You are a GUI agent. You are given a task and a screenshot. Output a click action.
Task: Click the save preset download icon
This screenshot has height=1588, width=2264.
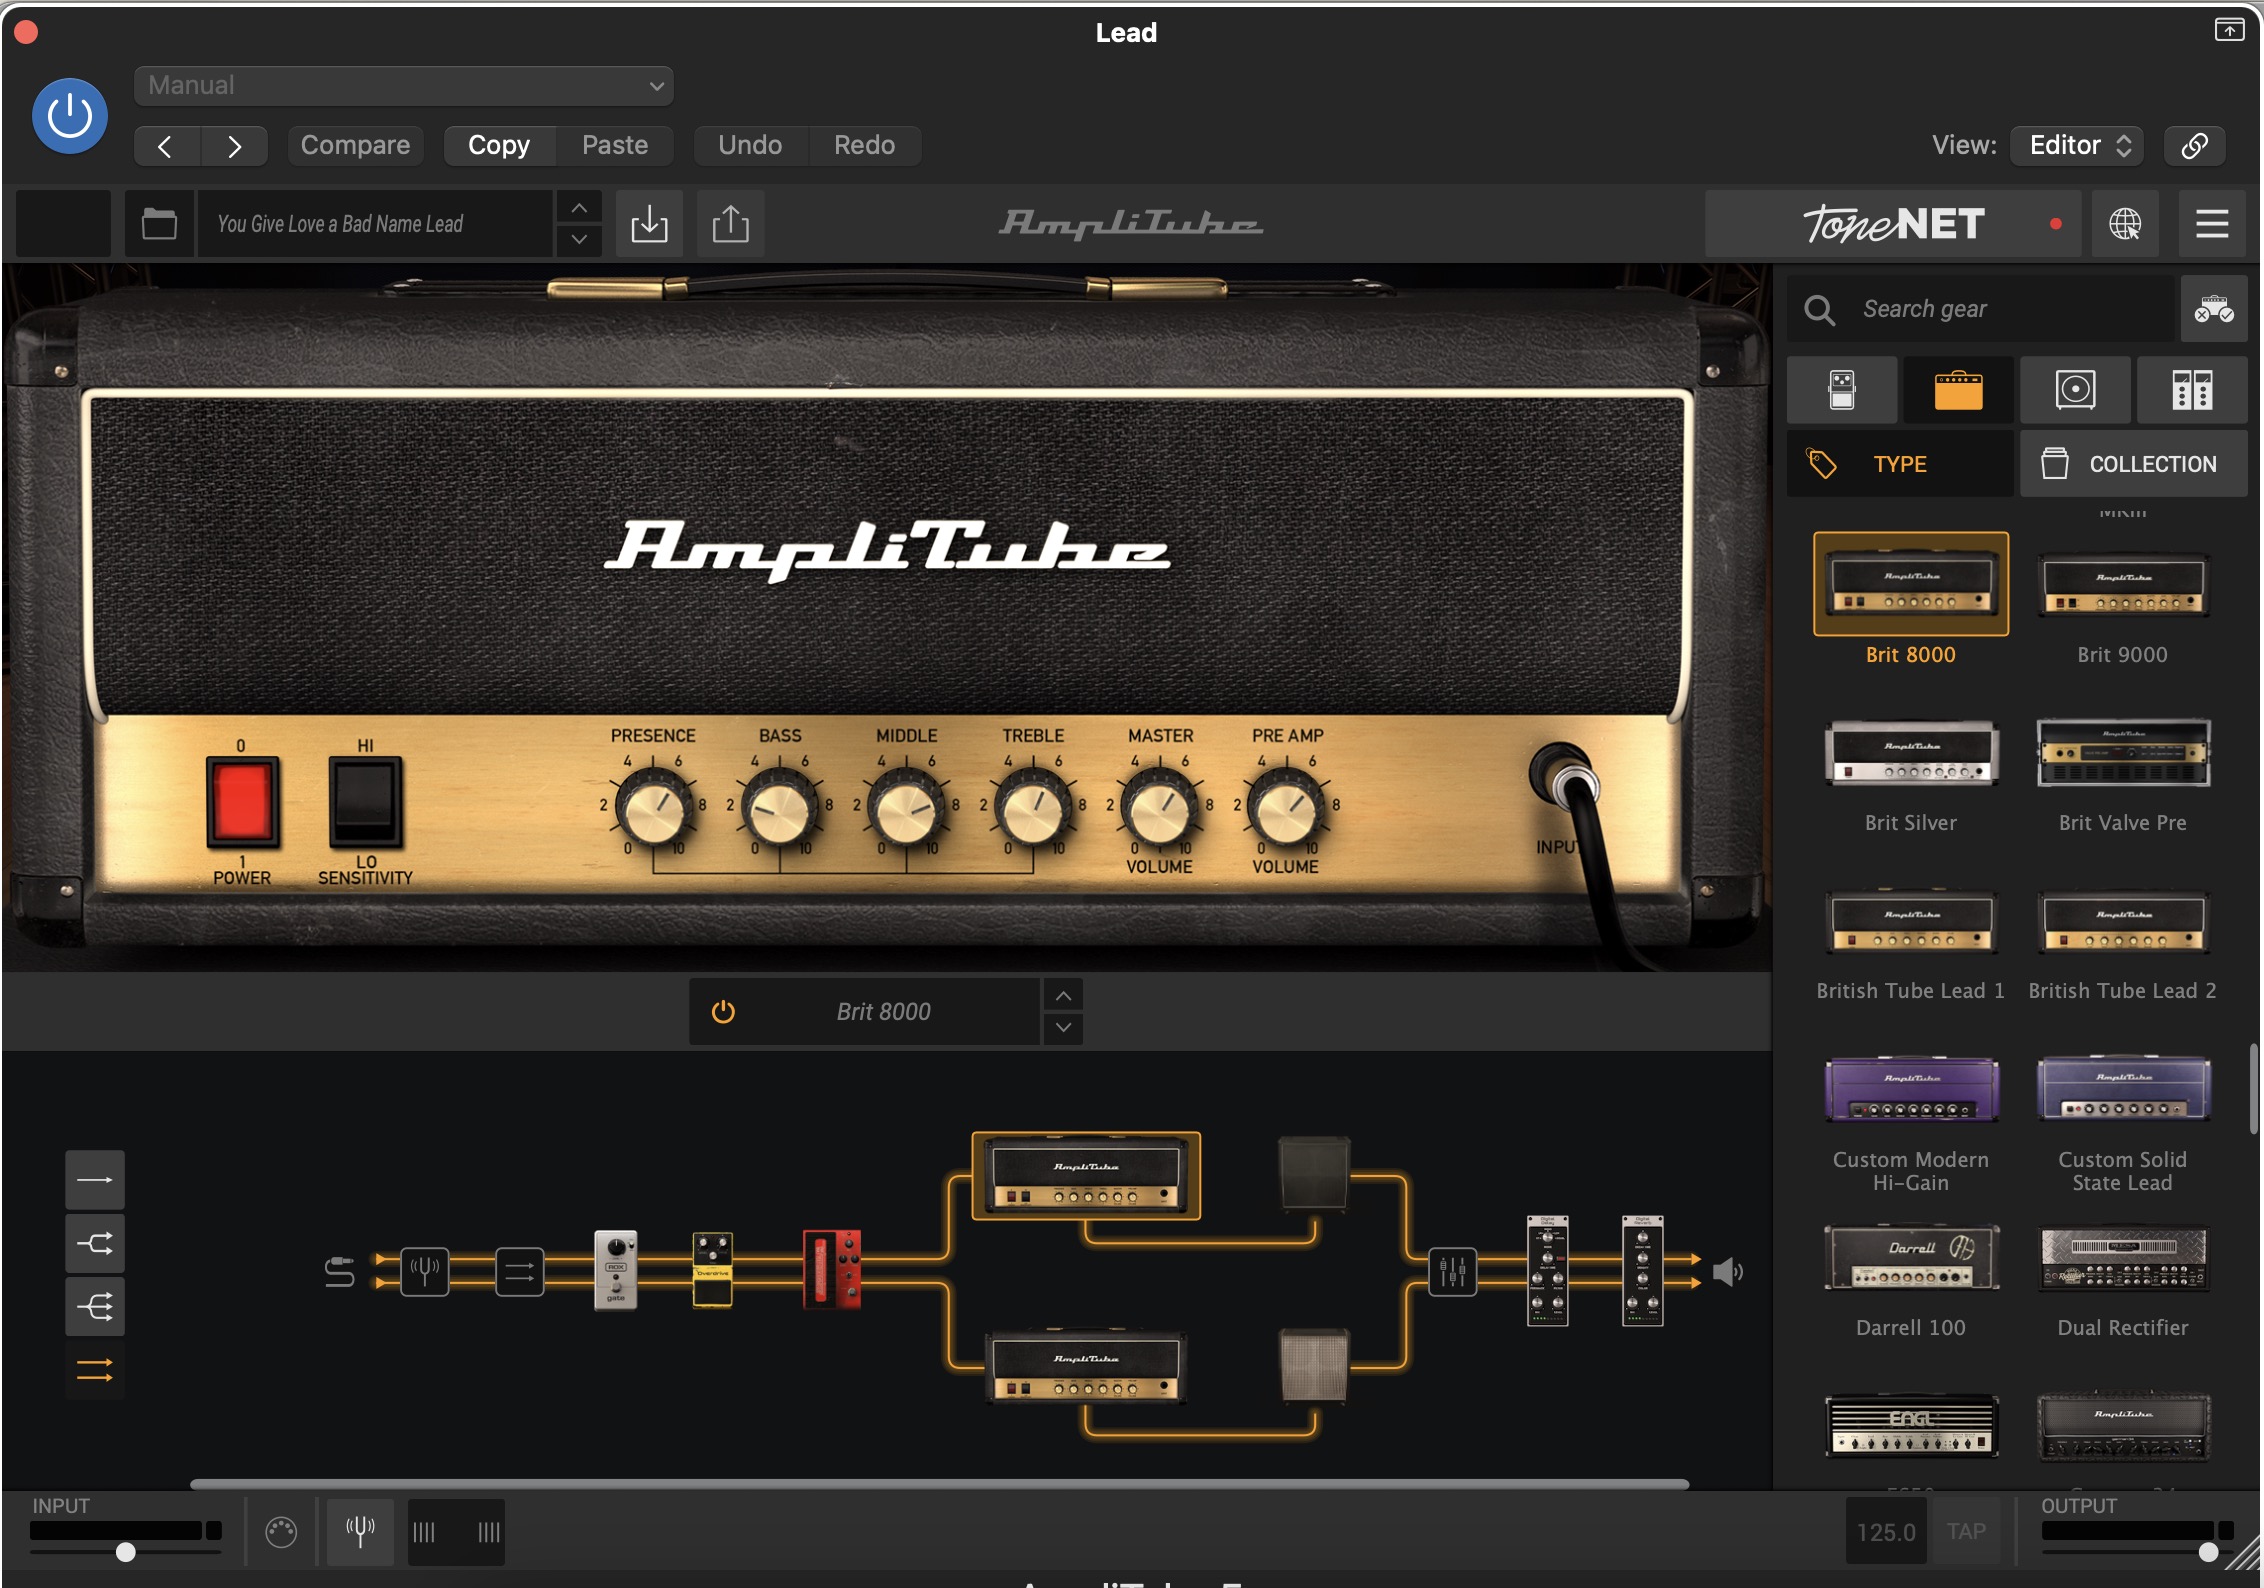click(649, 224)
